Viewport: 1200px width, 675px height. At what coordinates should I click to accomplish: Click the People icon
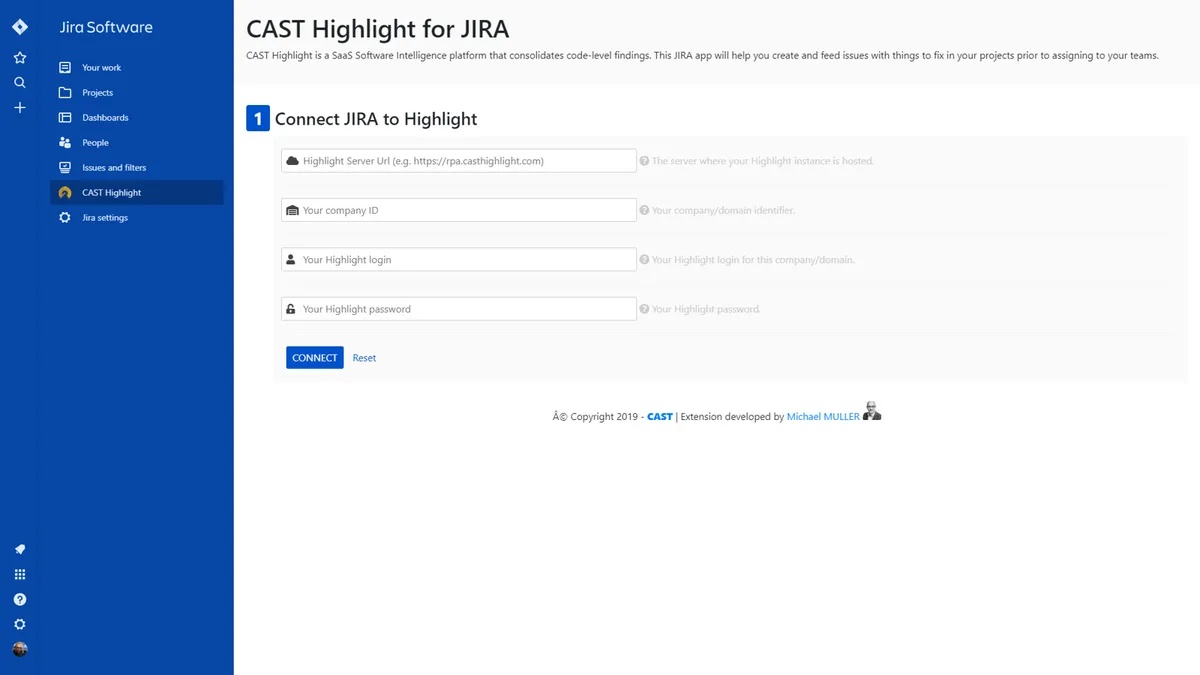coord(65,142)
